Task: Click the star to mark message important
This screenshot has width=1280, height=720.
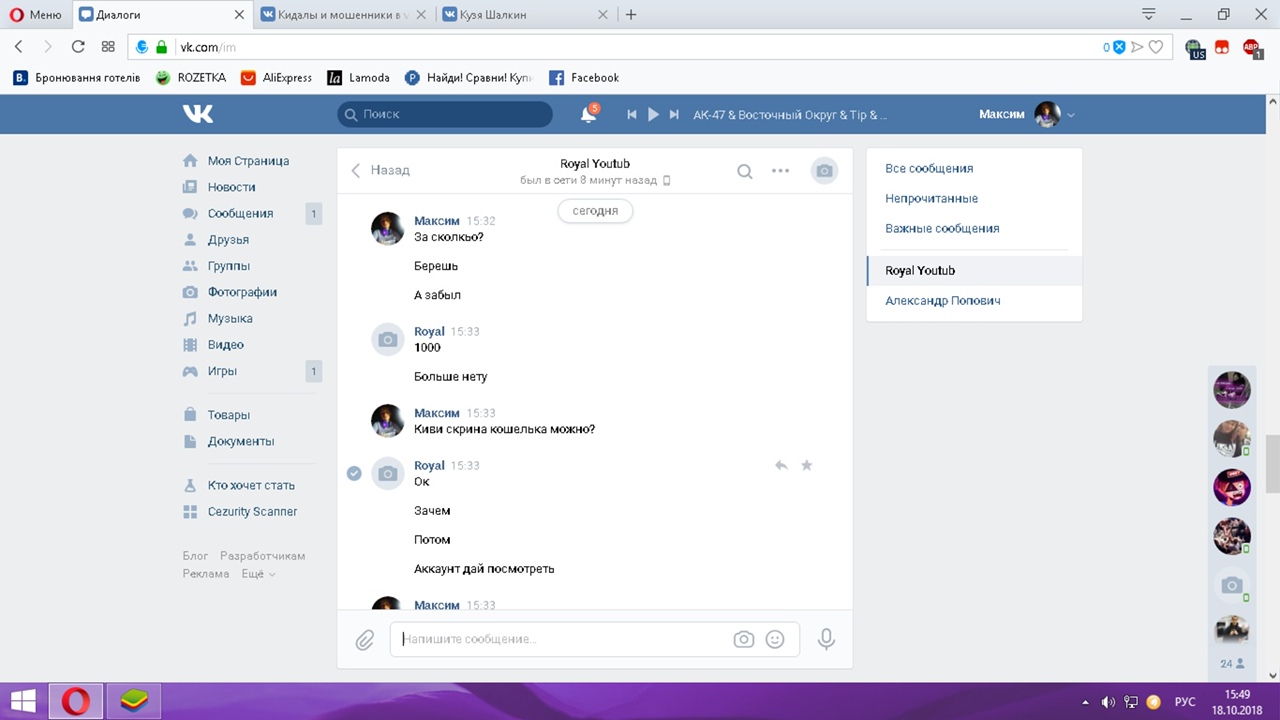Action: tap(807, 465)
